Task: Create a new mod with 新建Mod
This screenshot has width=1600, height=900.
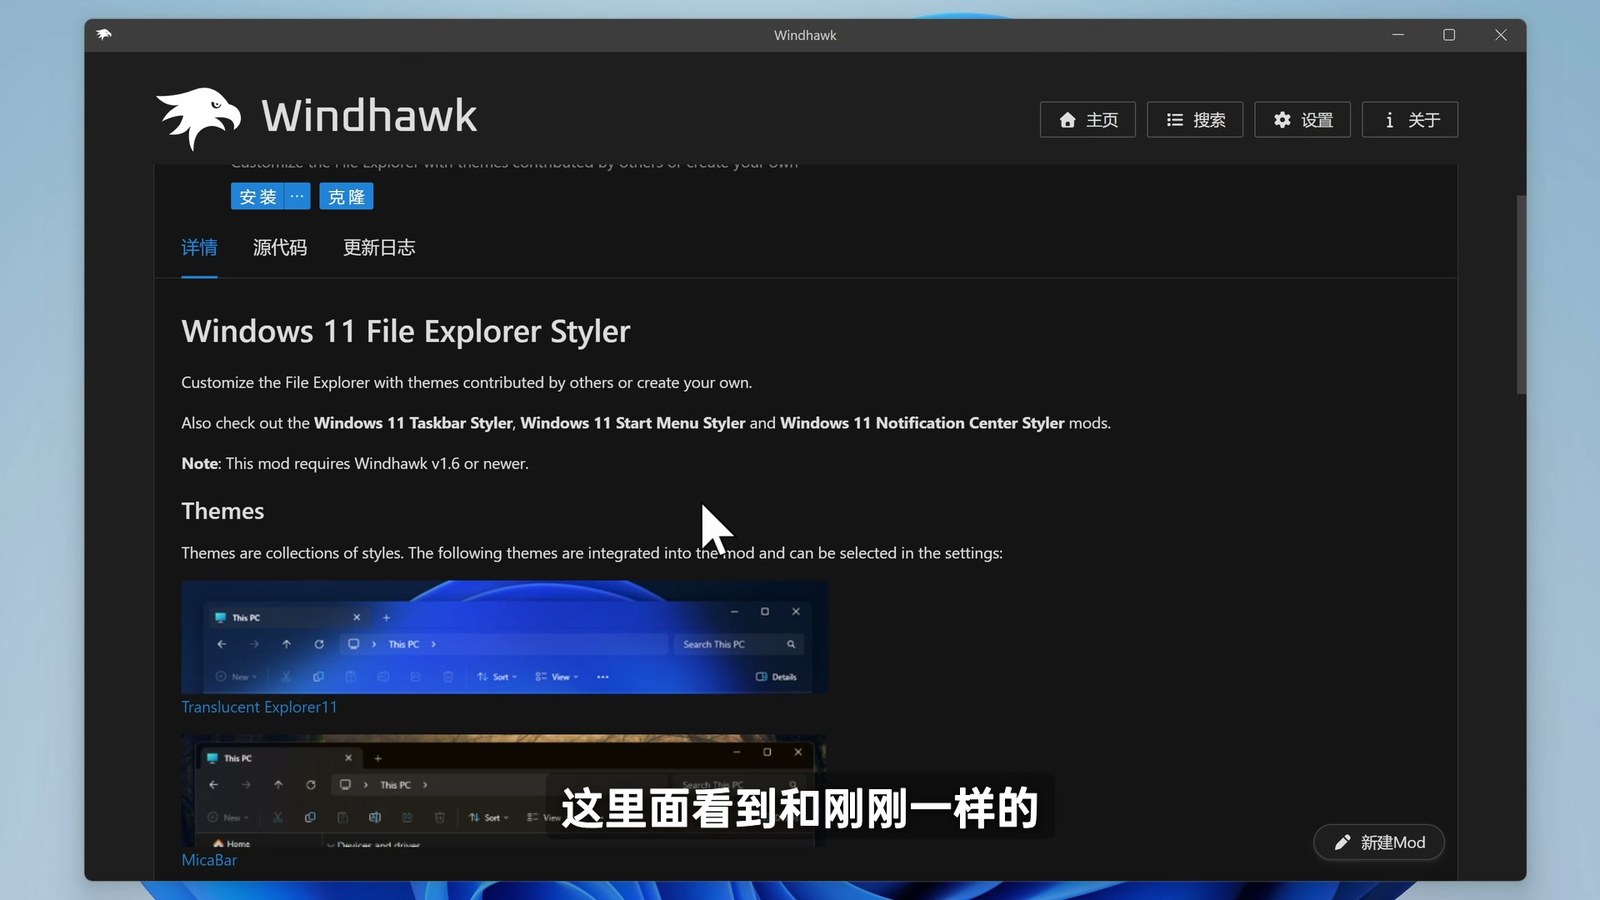Action: (1379, 843)
